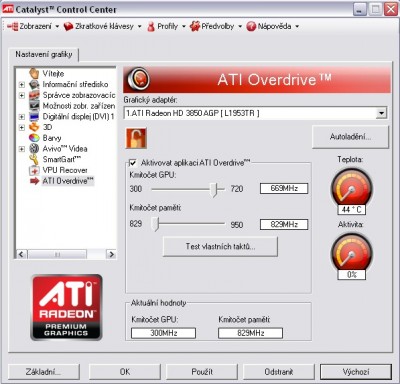Click Test vlastních taktů button
The height and width of the screenshot is (384, 400).
pyautogui.click(x=220, y=247)
